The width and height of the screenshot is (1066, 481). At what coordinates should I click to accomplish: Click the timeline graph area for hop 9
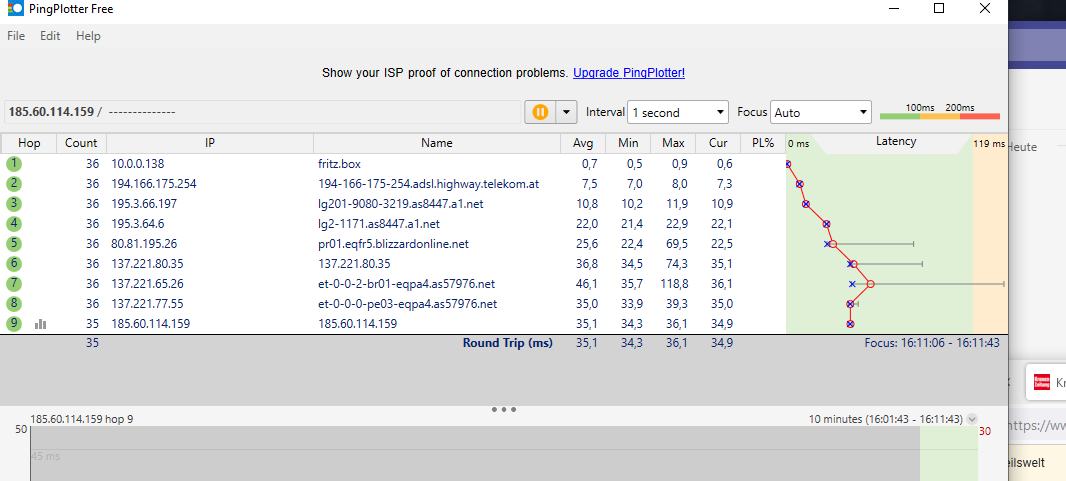coord(502,453)
